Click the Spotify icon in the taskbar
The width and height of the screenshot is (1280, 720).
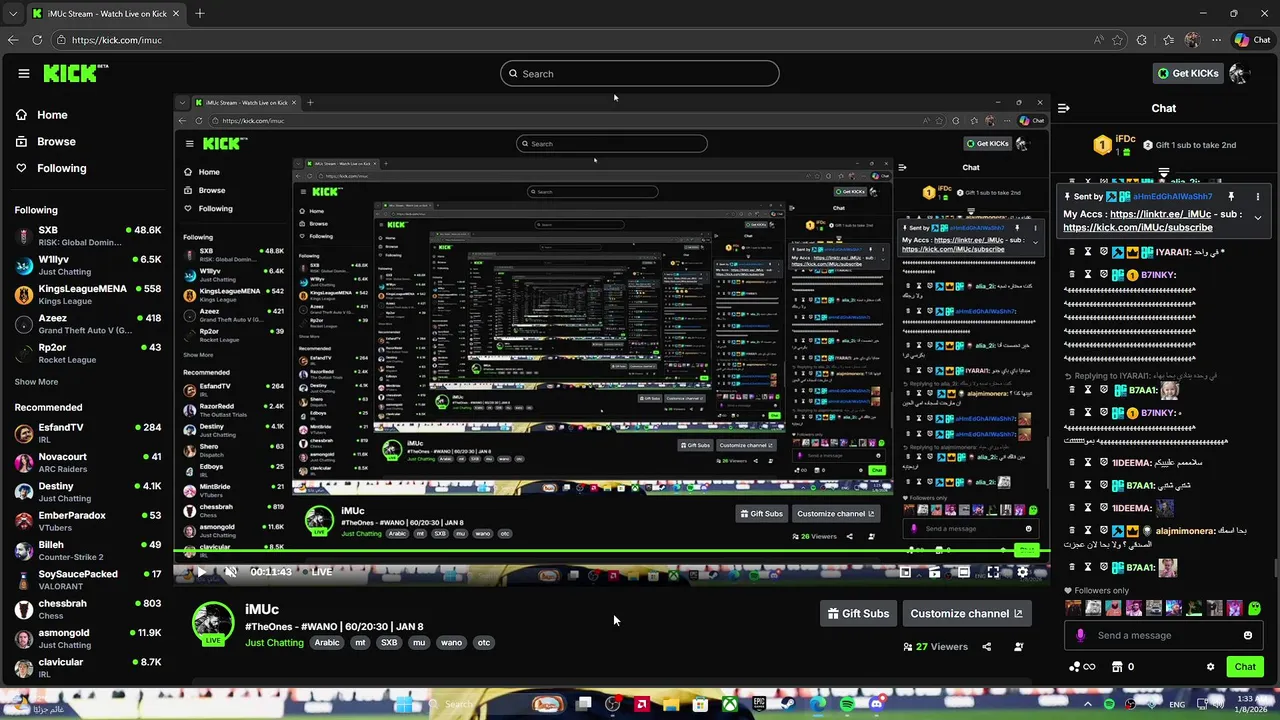(x=847, y=704)
